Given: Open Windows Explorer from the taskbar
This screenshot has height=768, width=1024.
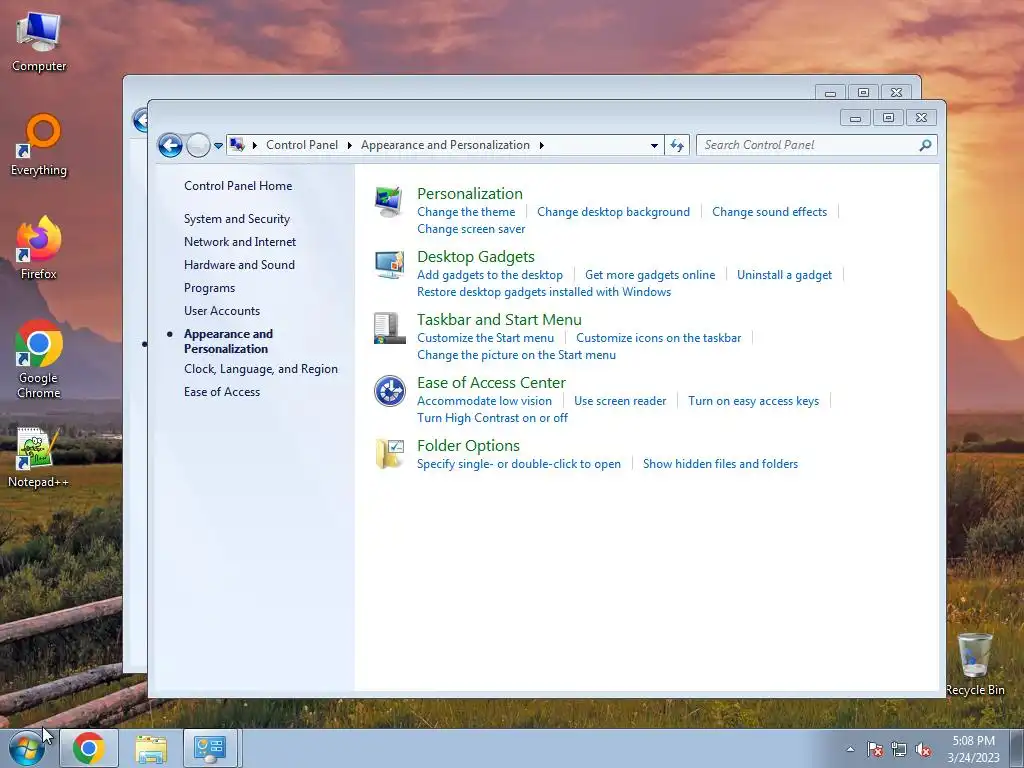Looking at the screenshot, I should click(151, 748).
